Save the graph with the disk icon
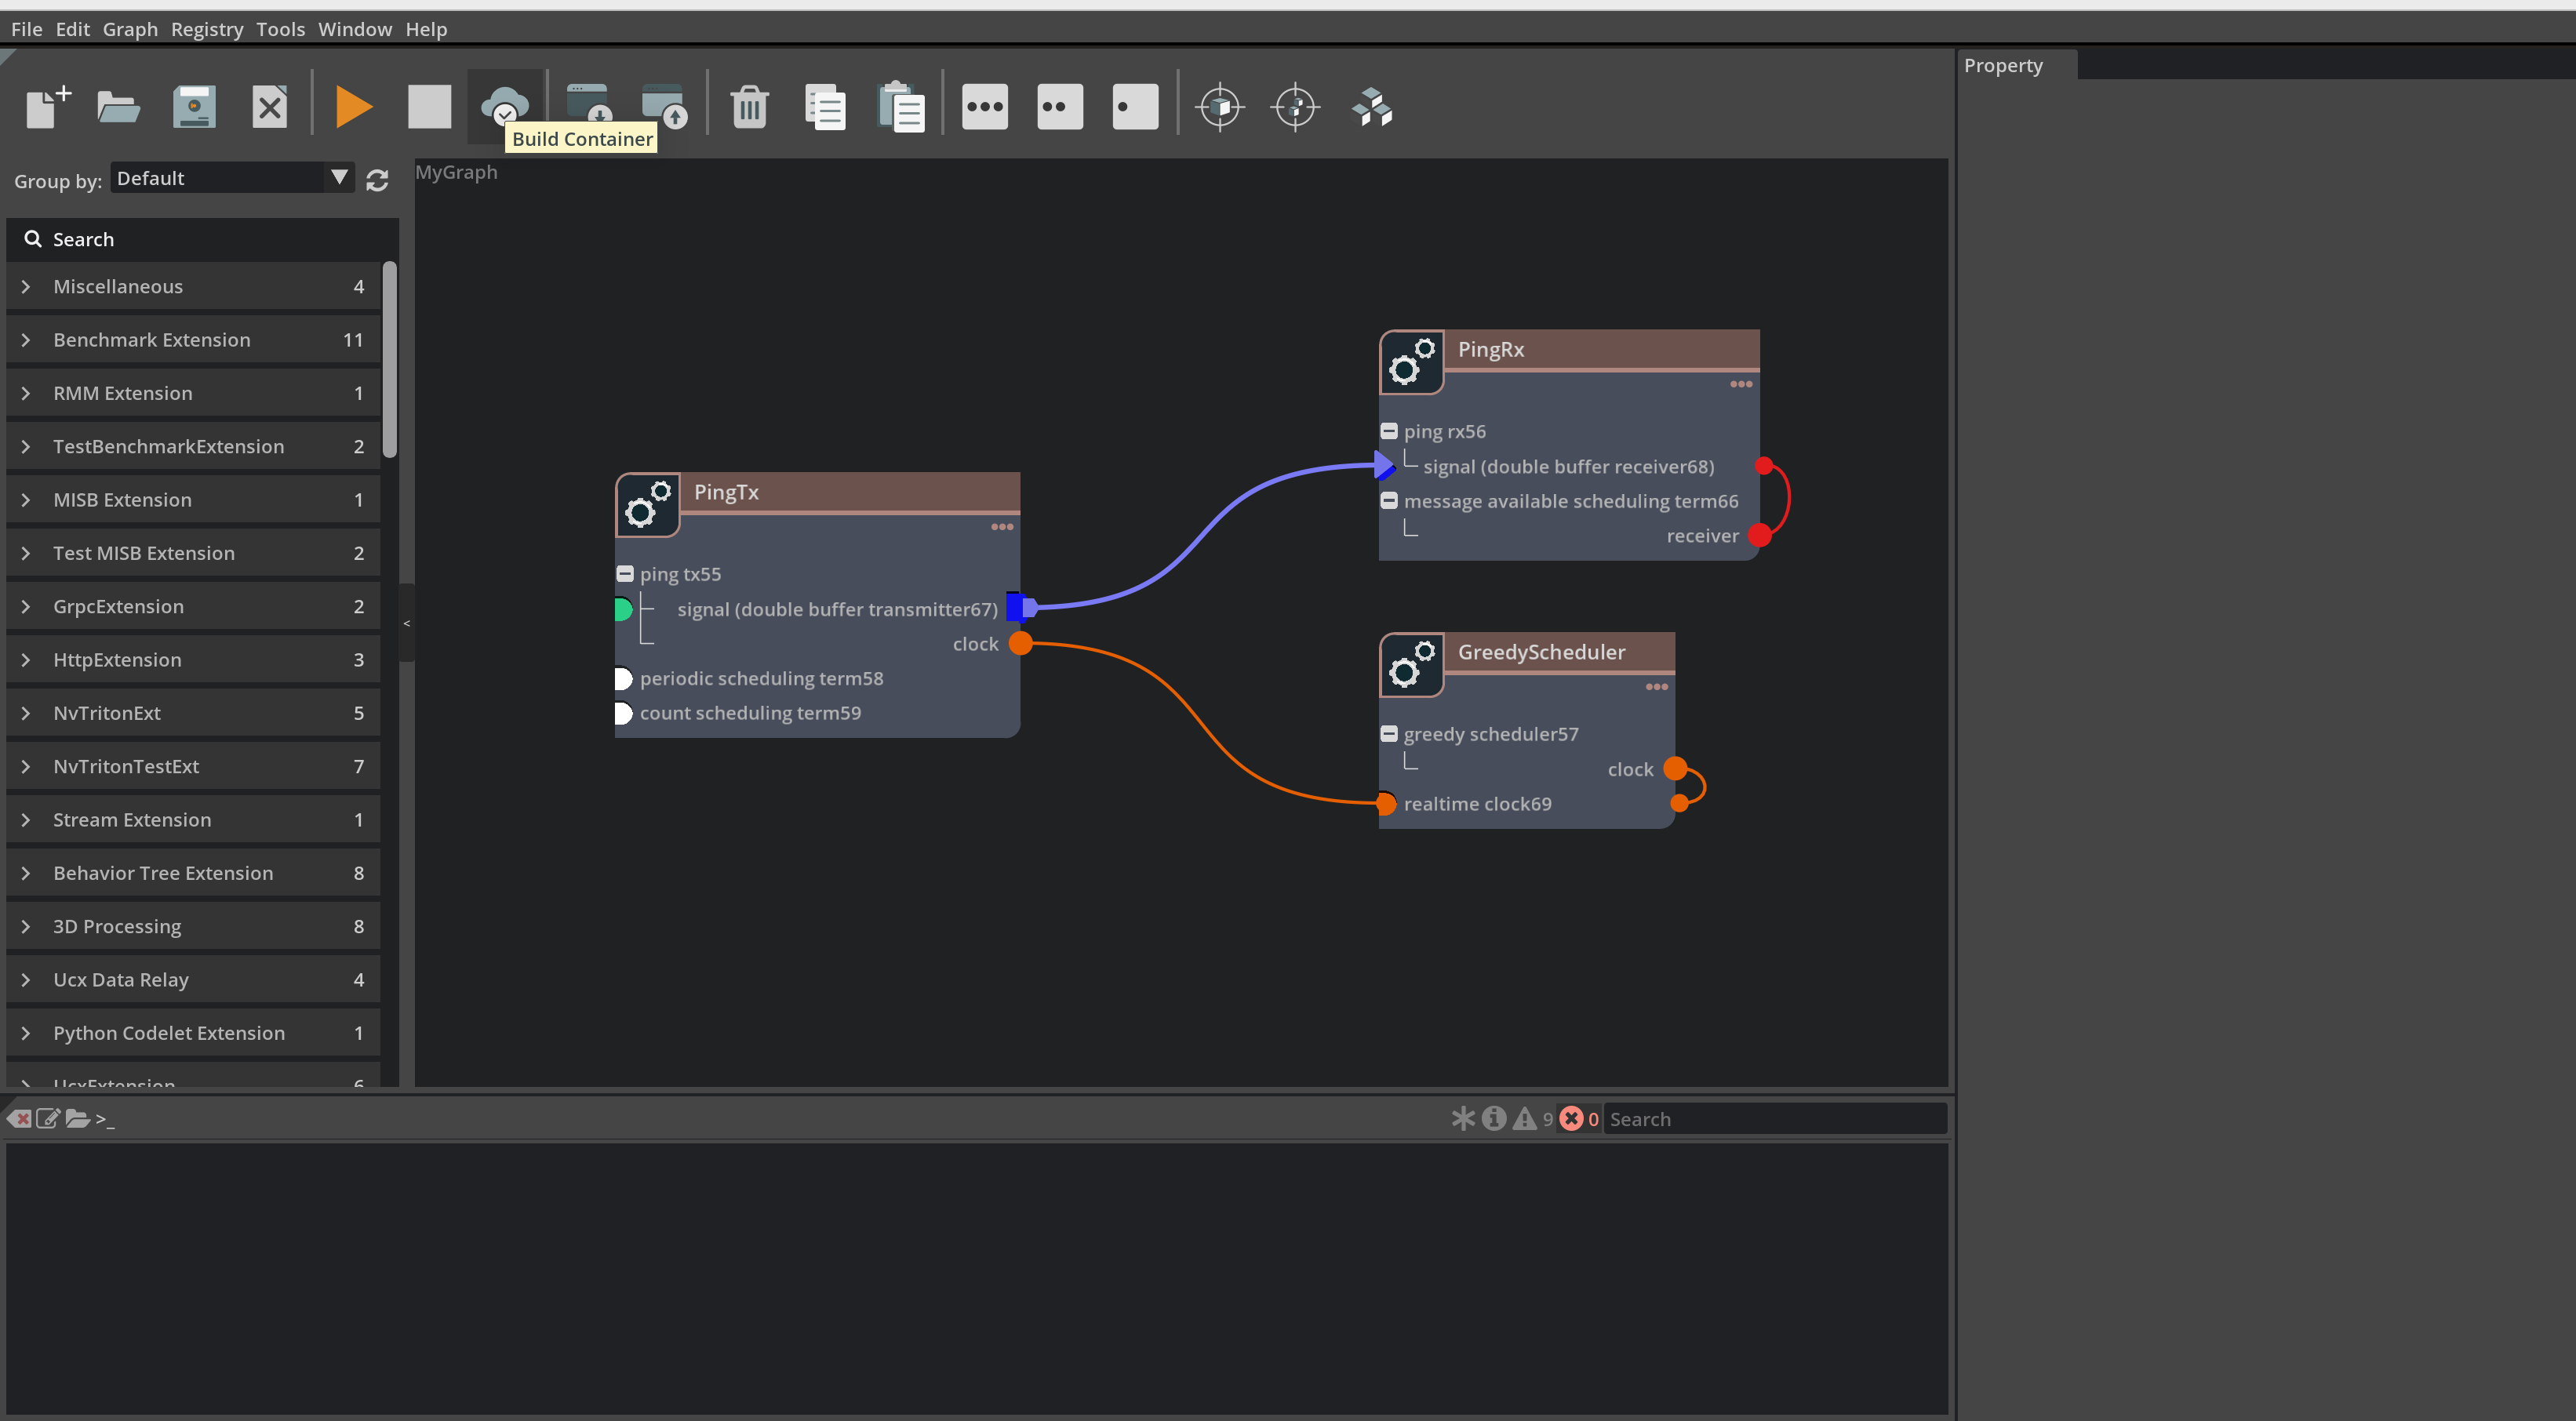The image size is (2576, 1421). click(x=194, y=106)
